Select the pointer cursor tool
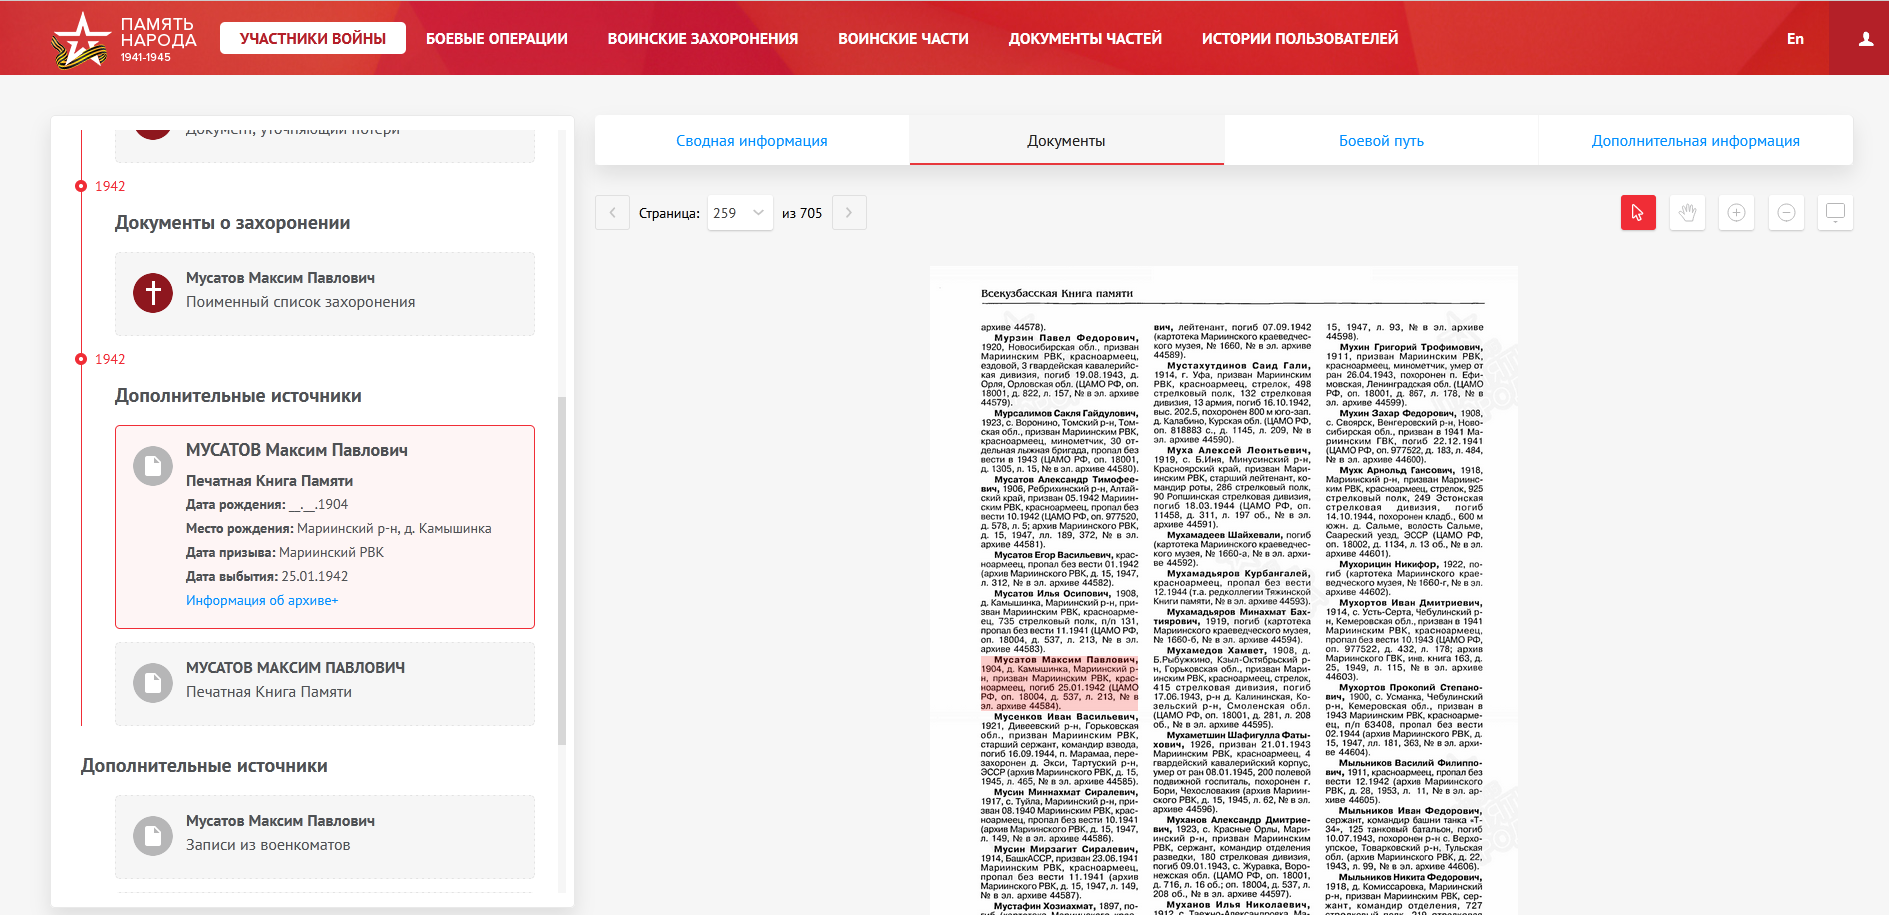Screen dimensions: 1889x915 (1638, 212)
